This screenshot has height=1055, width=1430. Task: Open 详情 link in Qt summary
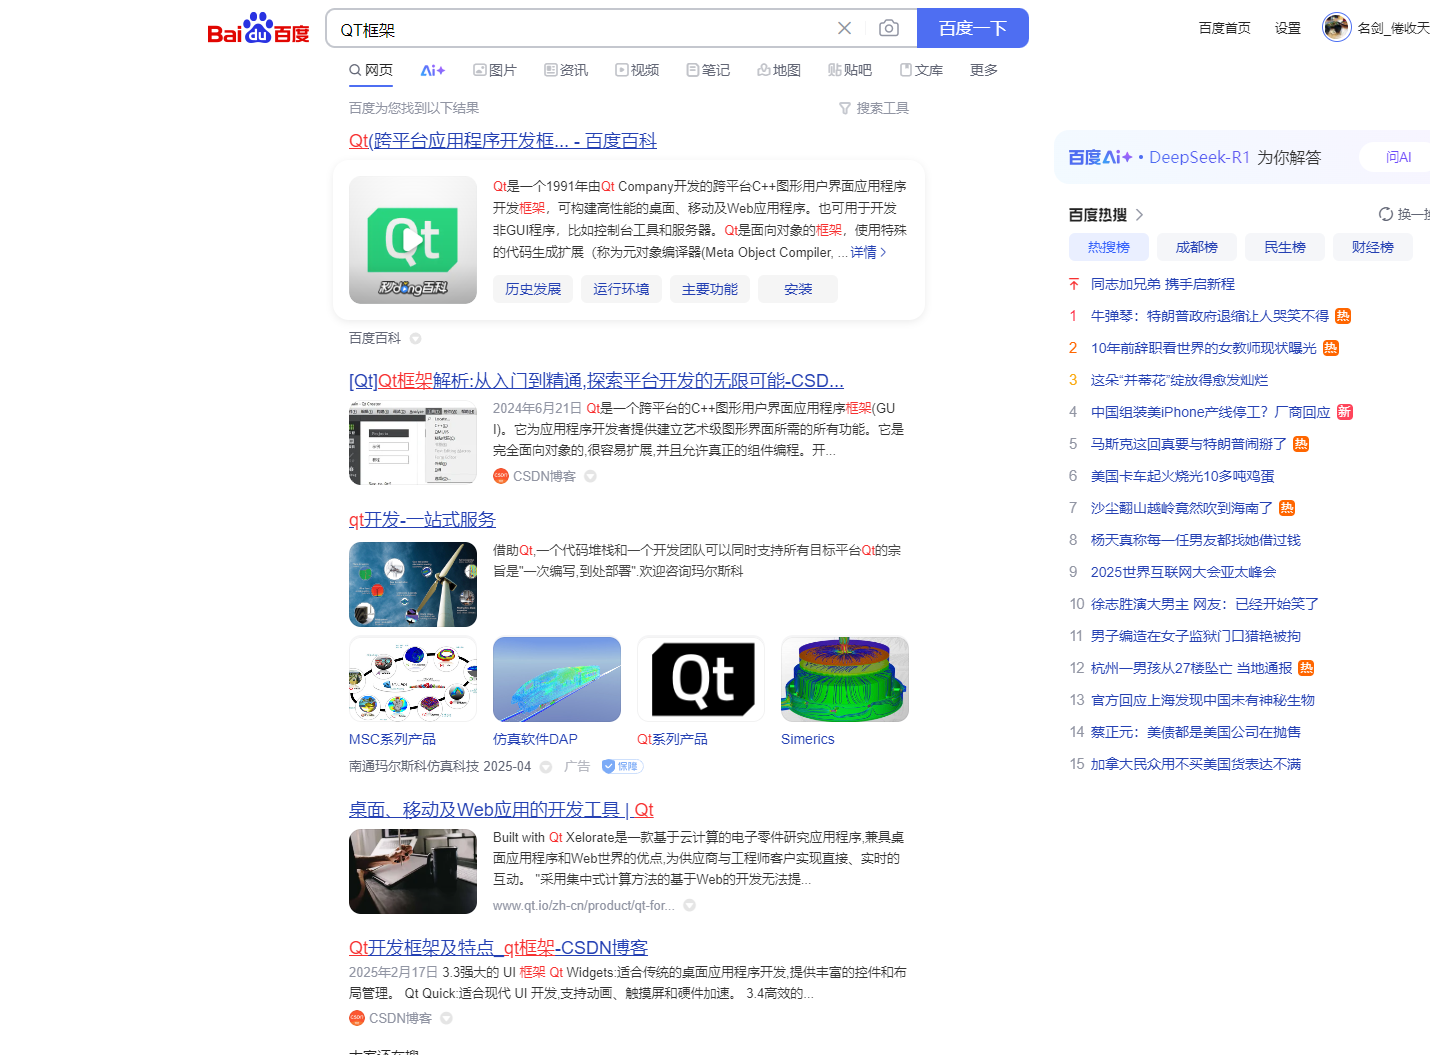(x=868, y=252)
